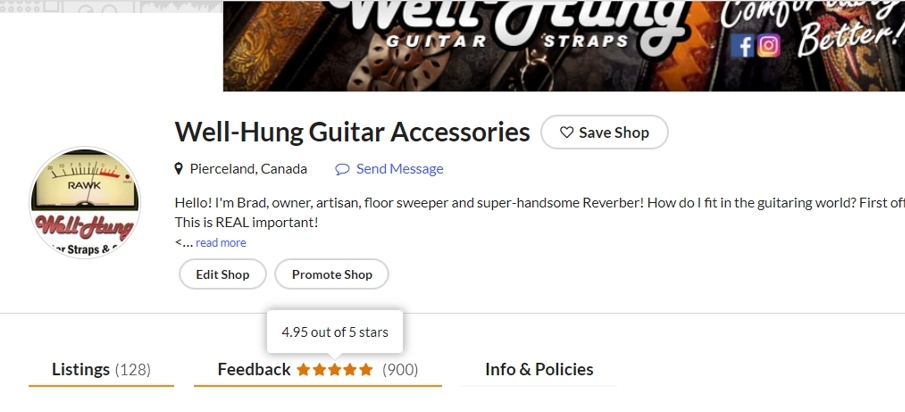Click the location pin icon

(179, 169)
